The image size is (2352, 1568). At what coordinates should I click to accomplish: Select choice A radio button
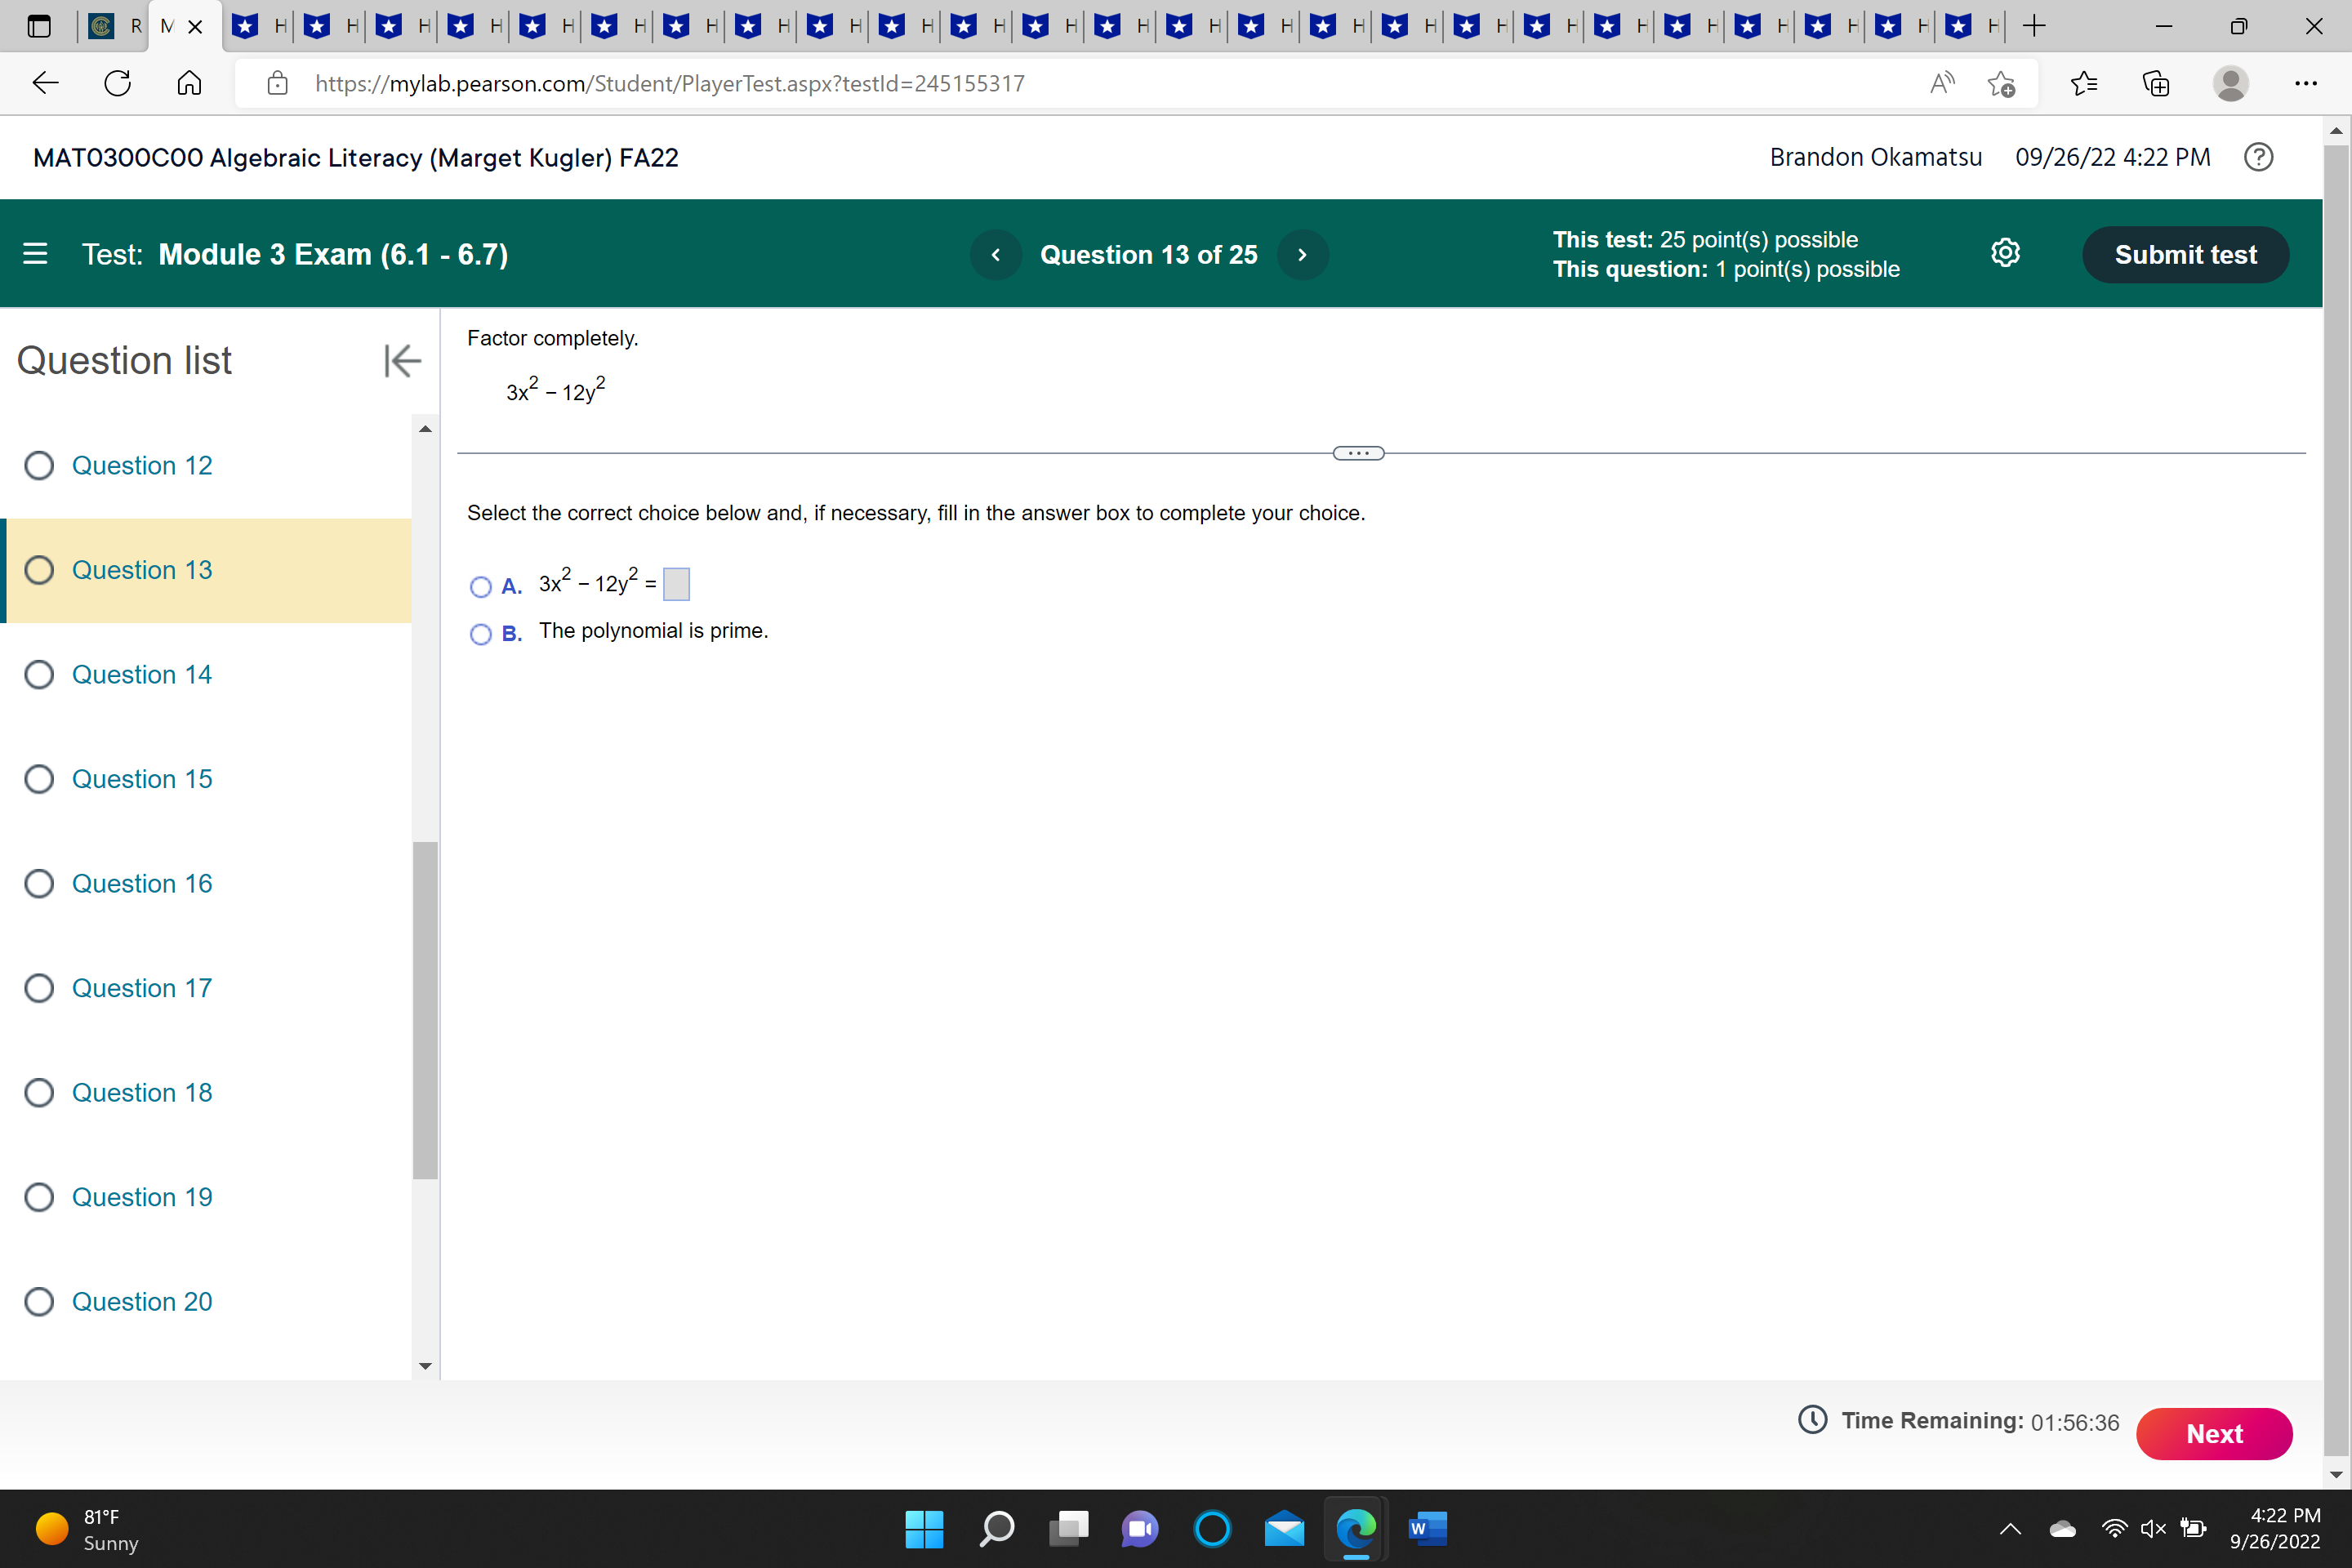[x=481, y=587]
